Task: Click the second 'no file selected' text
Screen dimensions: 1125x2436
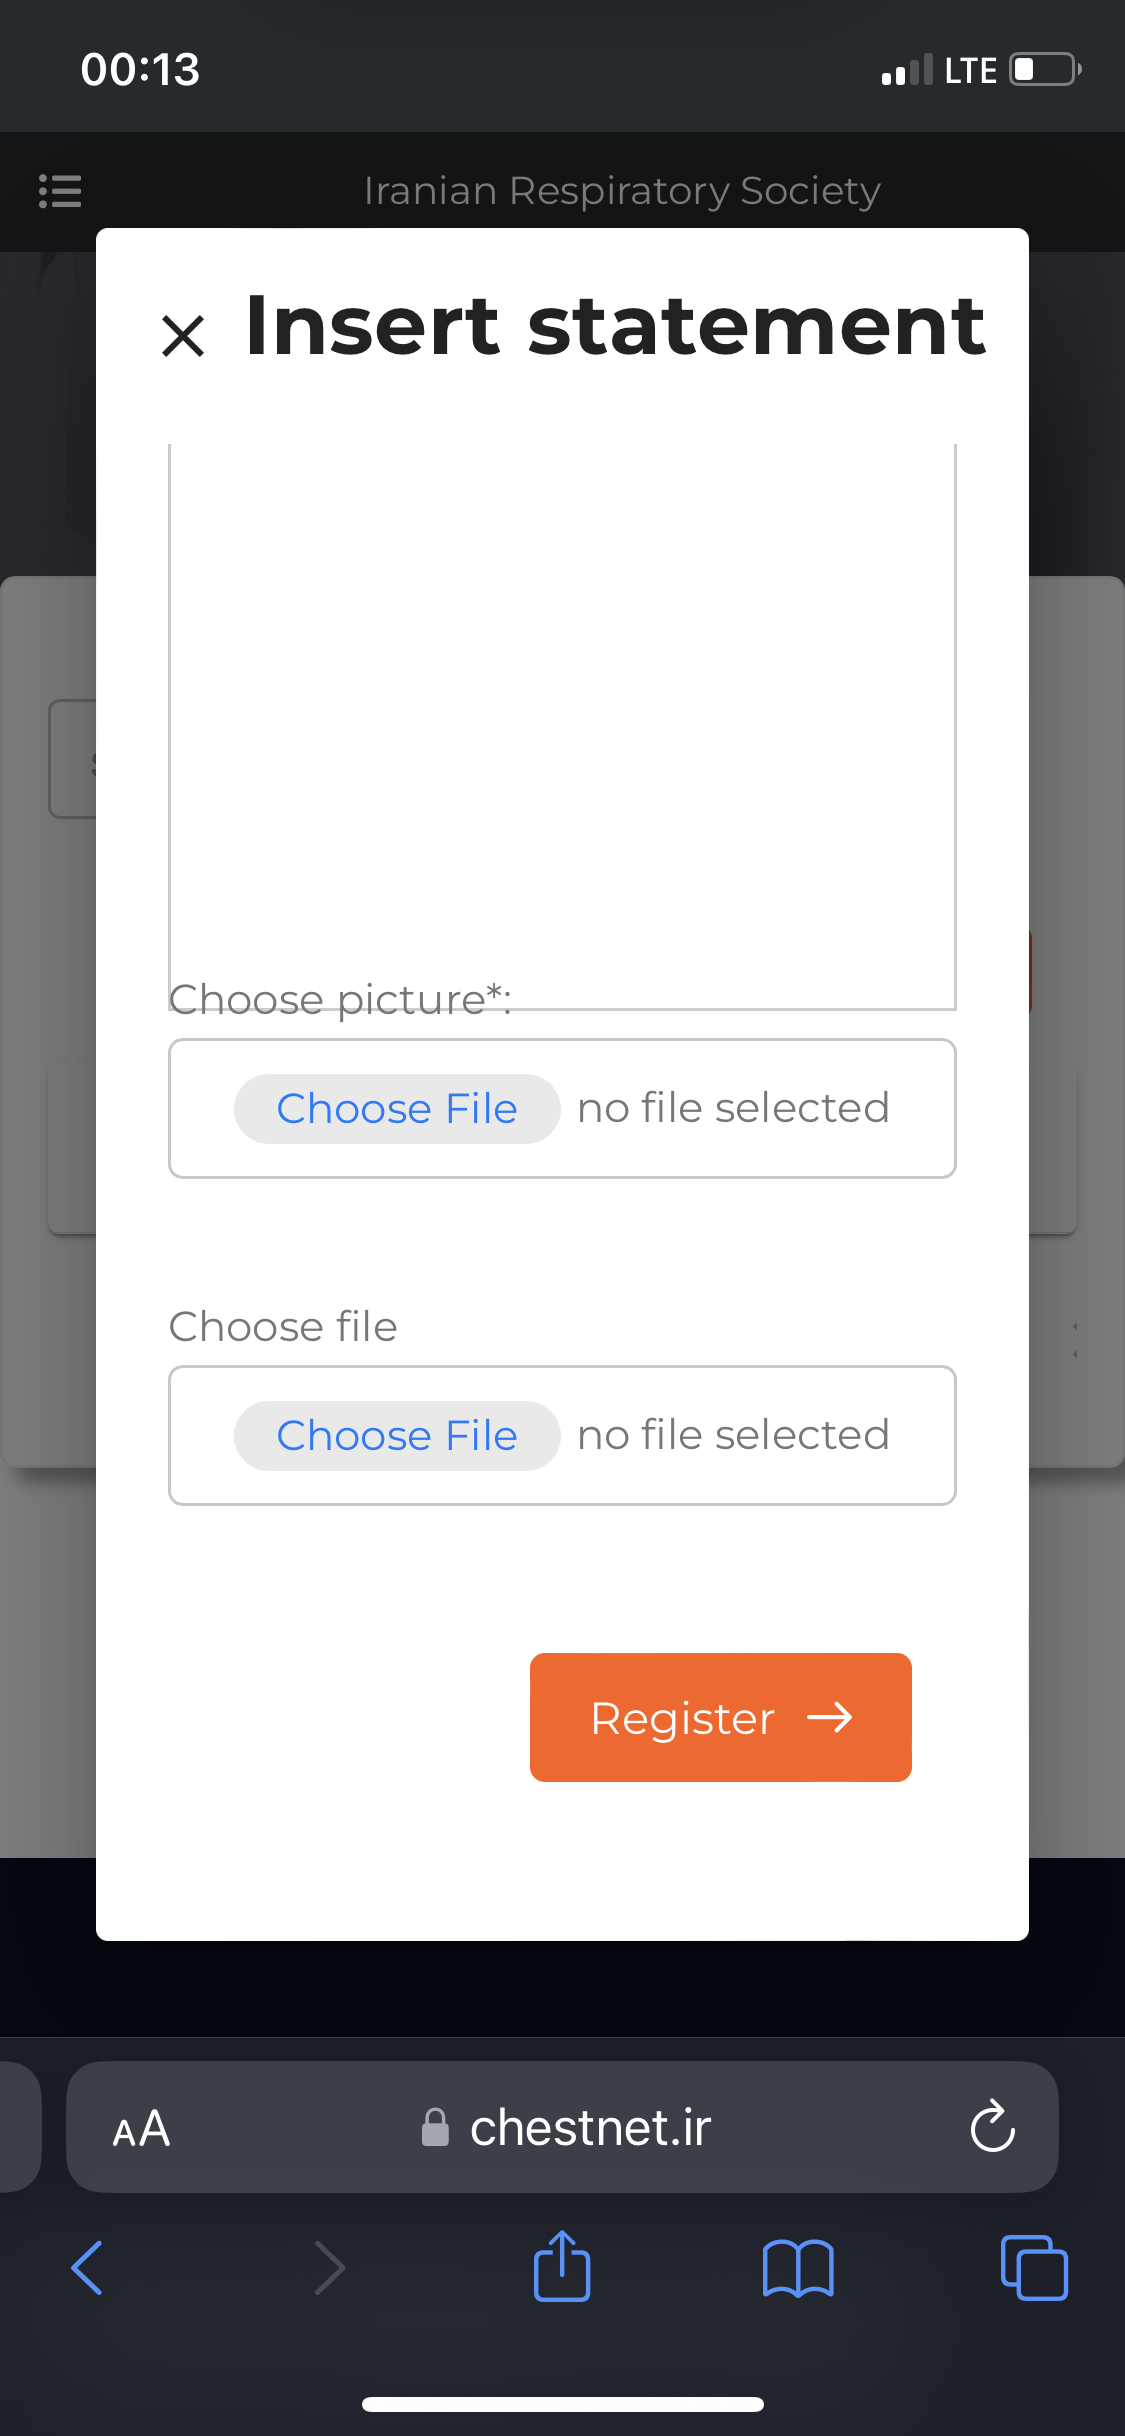Action: coord(733,1436)
